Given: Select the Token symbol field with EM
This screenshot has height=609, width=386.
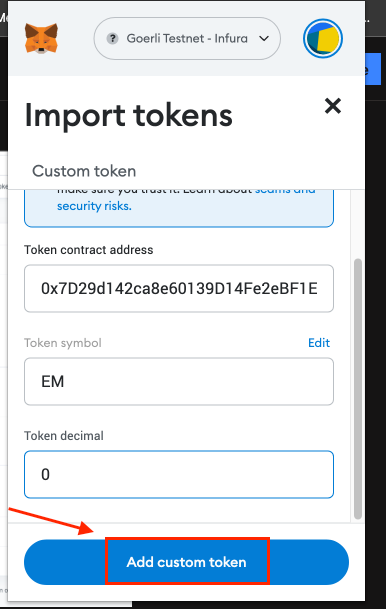Looking at the screenshot, I should [x=179, y=381].
